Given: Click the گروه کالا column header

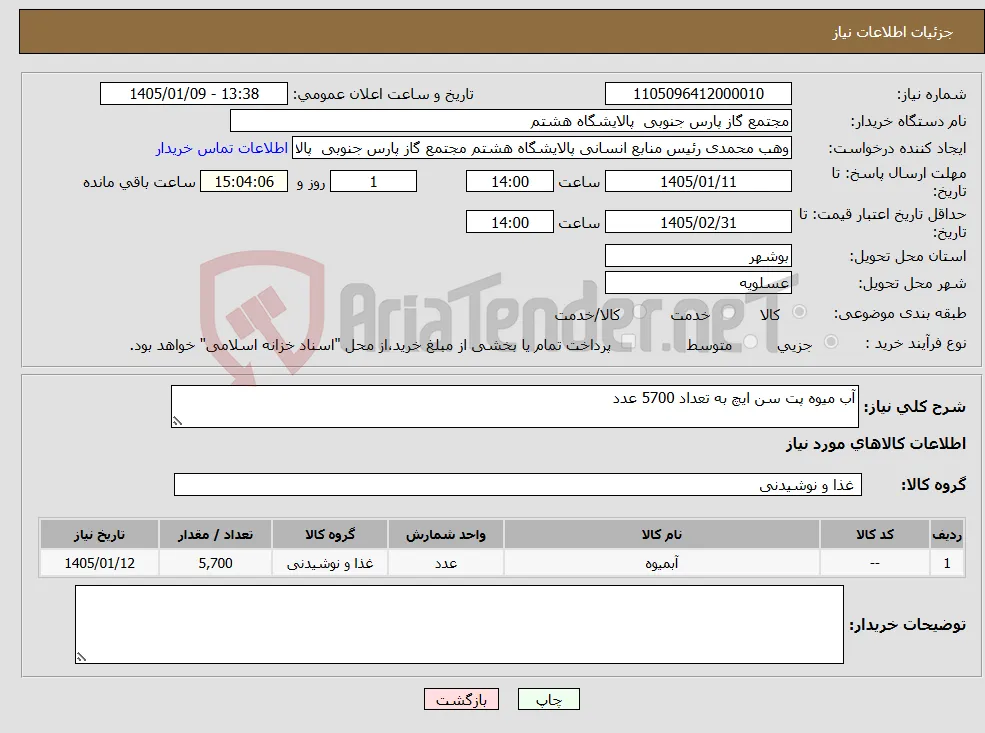Looking at the screenshot, I should (x=330, y=535).
